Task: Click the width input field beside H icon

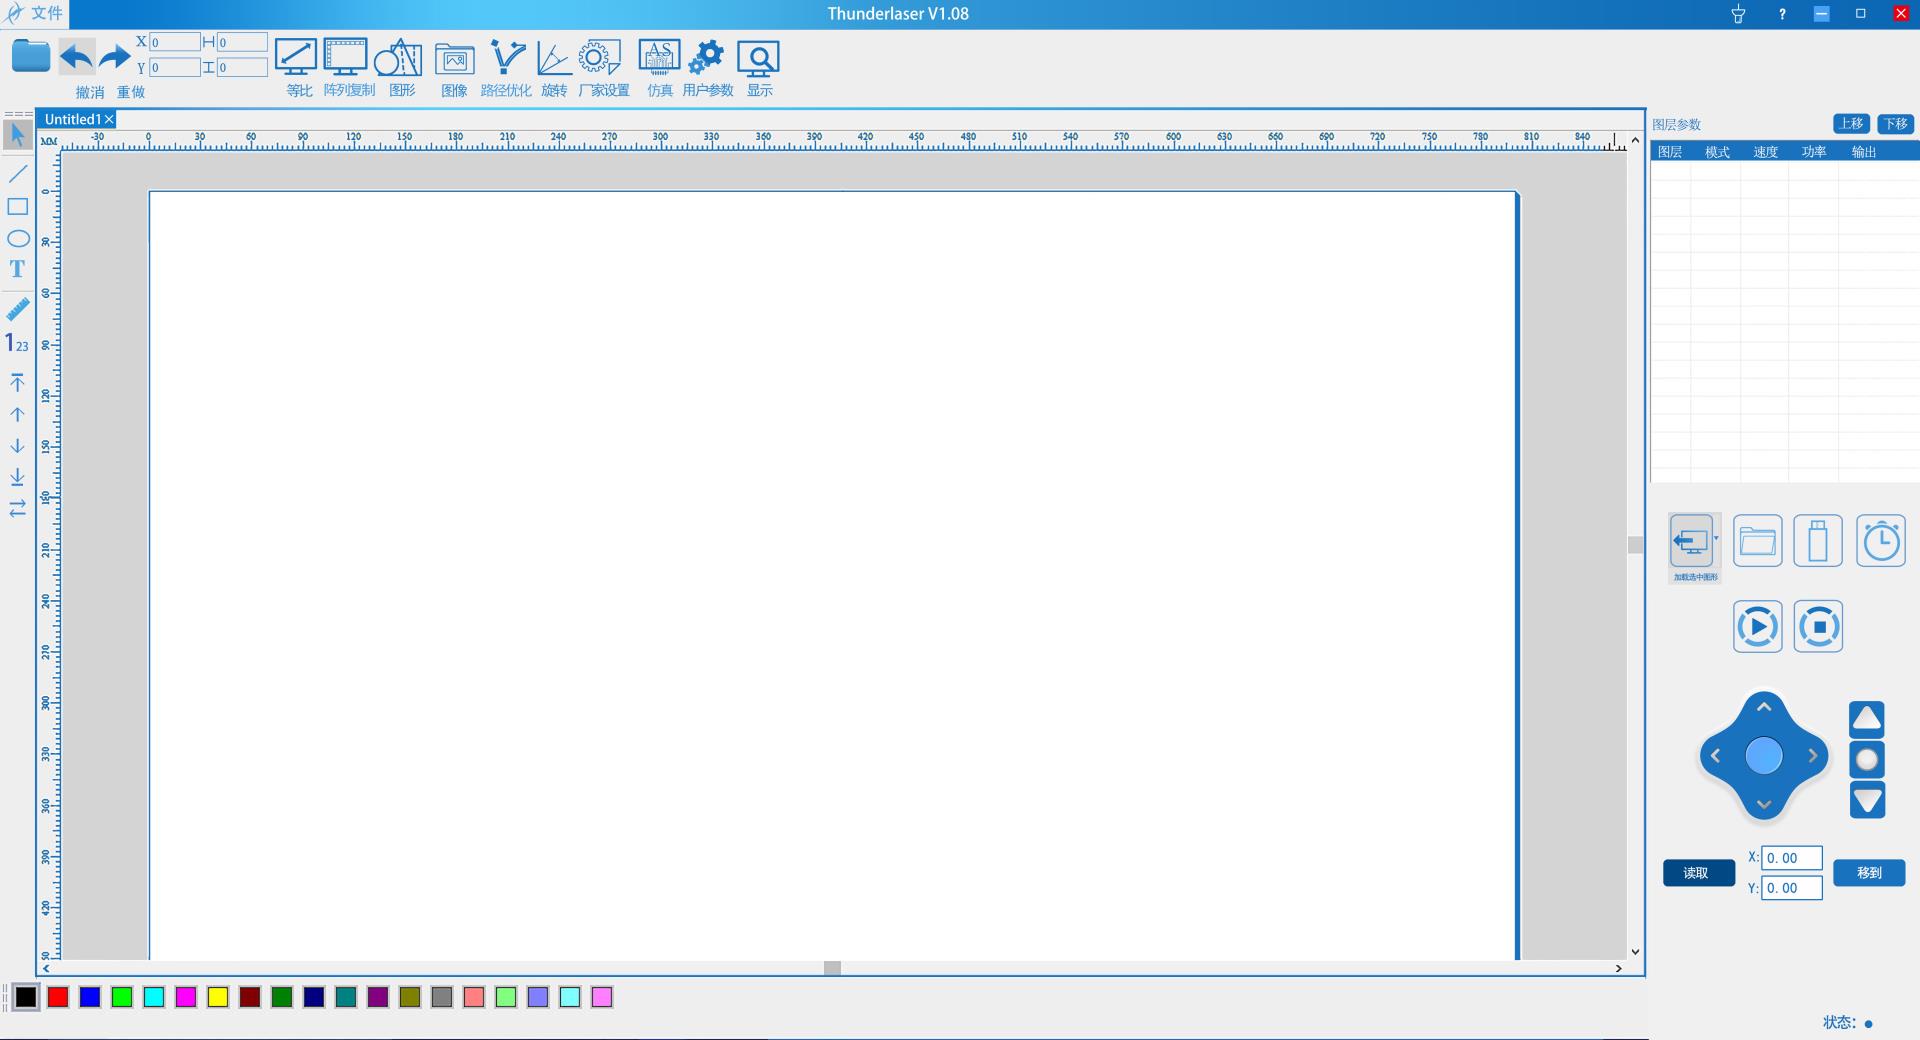Action: click(x=242, y=42)
